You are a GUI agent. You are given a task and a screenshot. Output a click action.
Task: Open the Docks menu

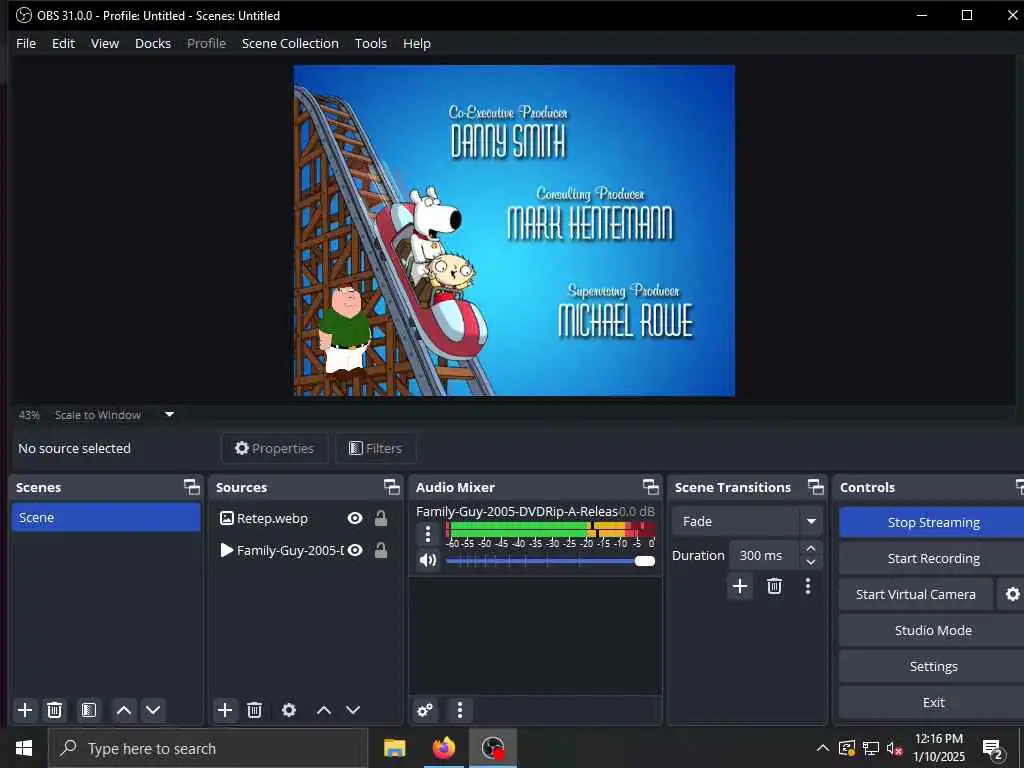coord(153,43)
